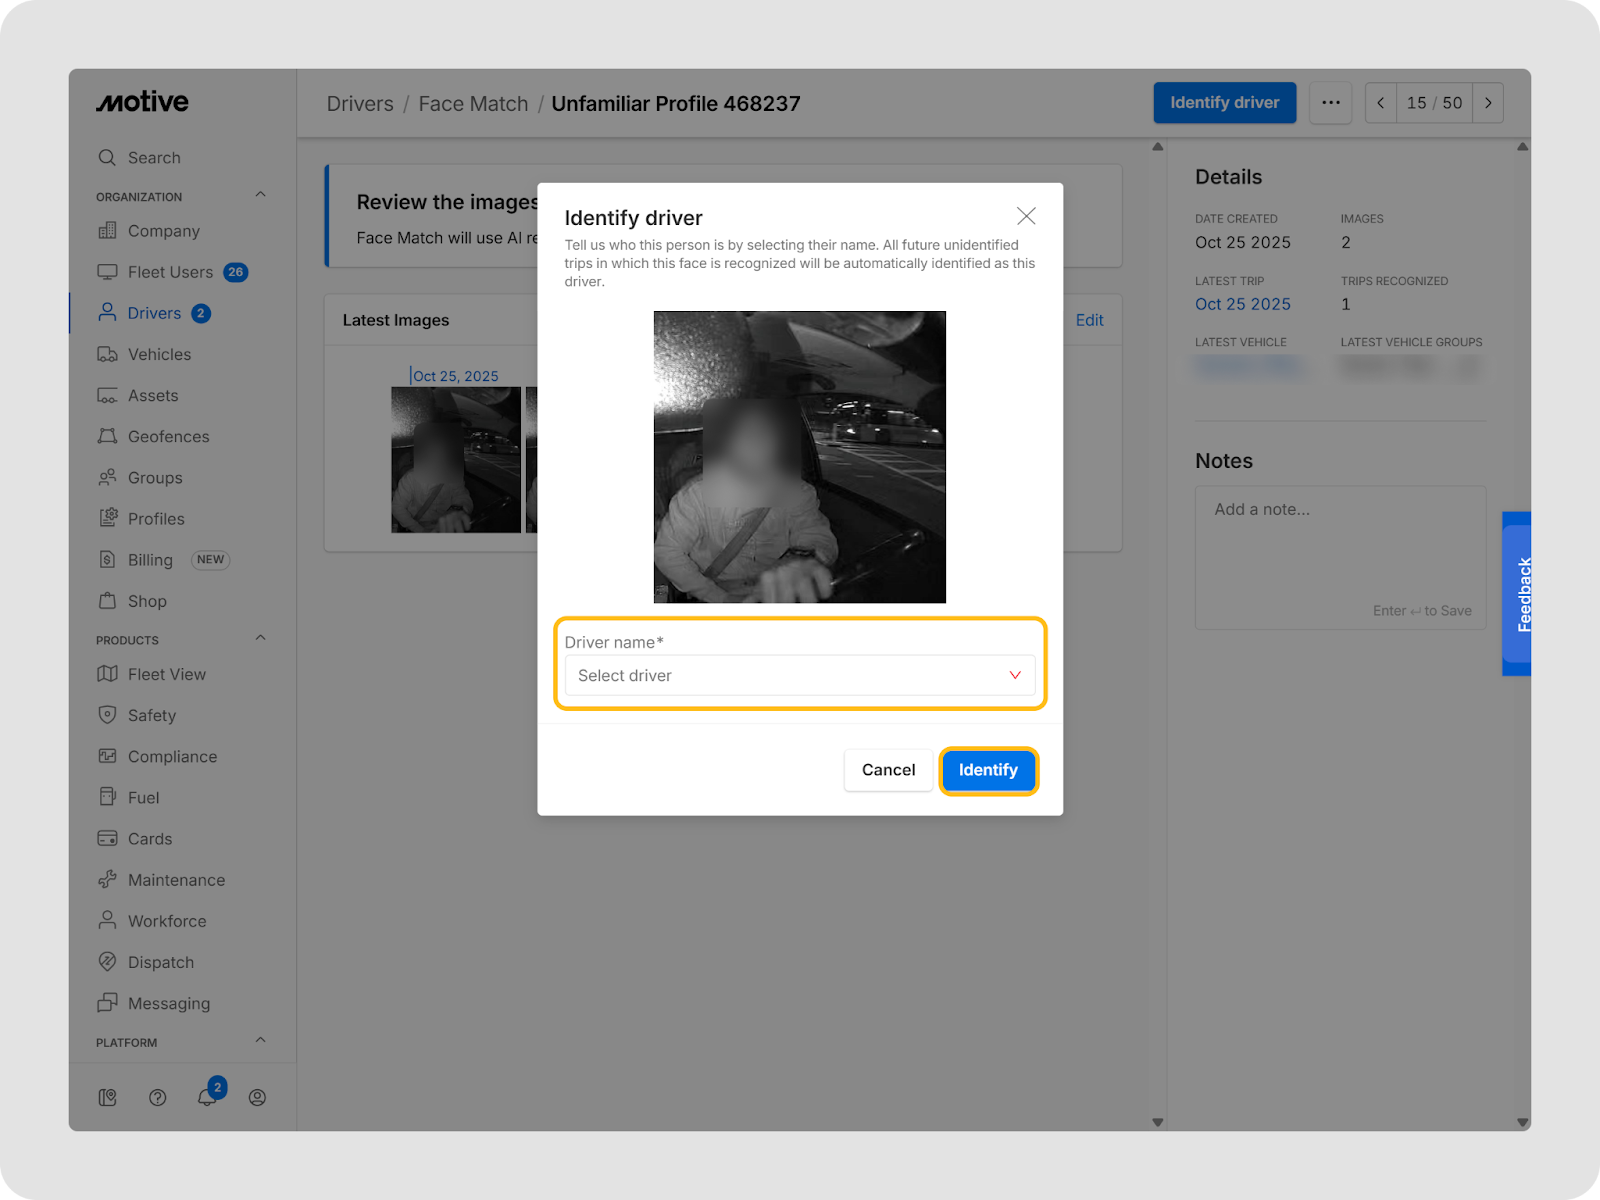Image resolution: width=1600 pixels, height=1200 pixels.
Task: Navigate to Vehicles in sidebar
Action: click(x=159, y=354)
